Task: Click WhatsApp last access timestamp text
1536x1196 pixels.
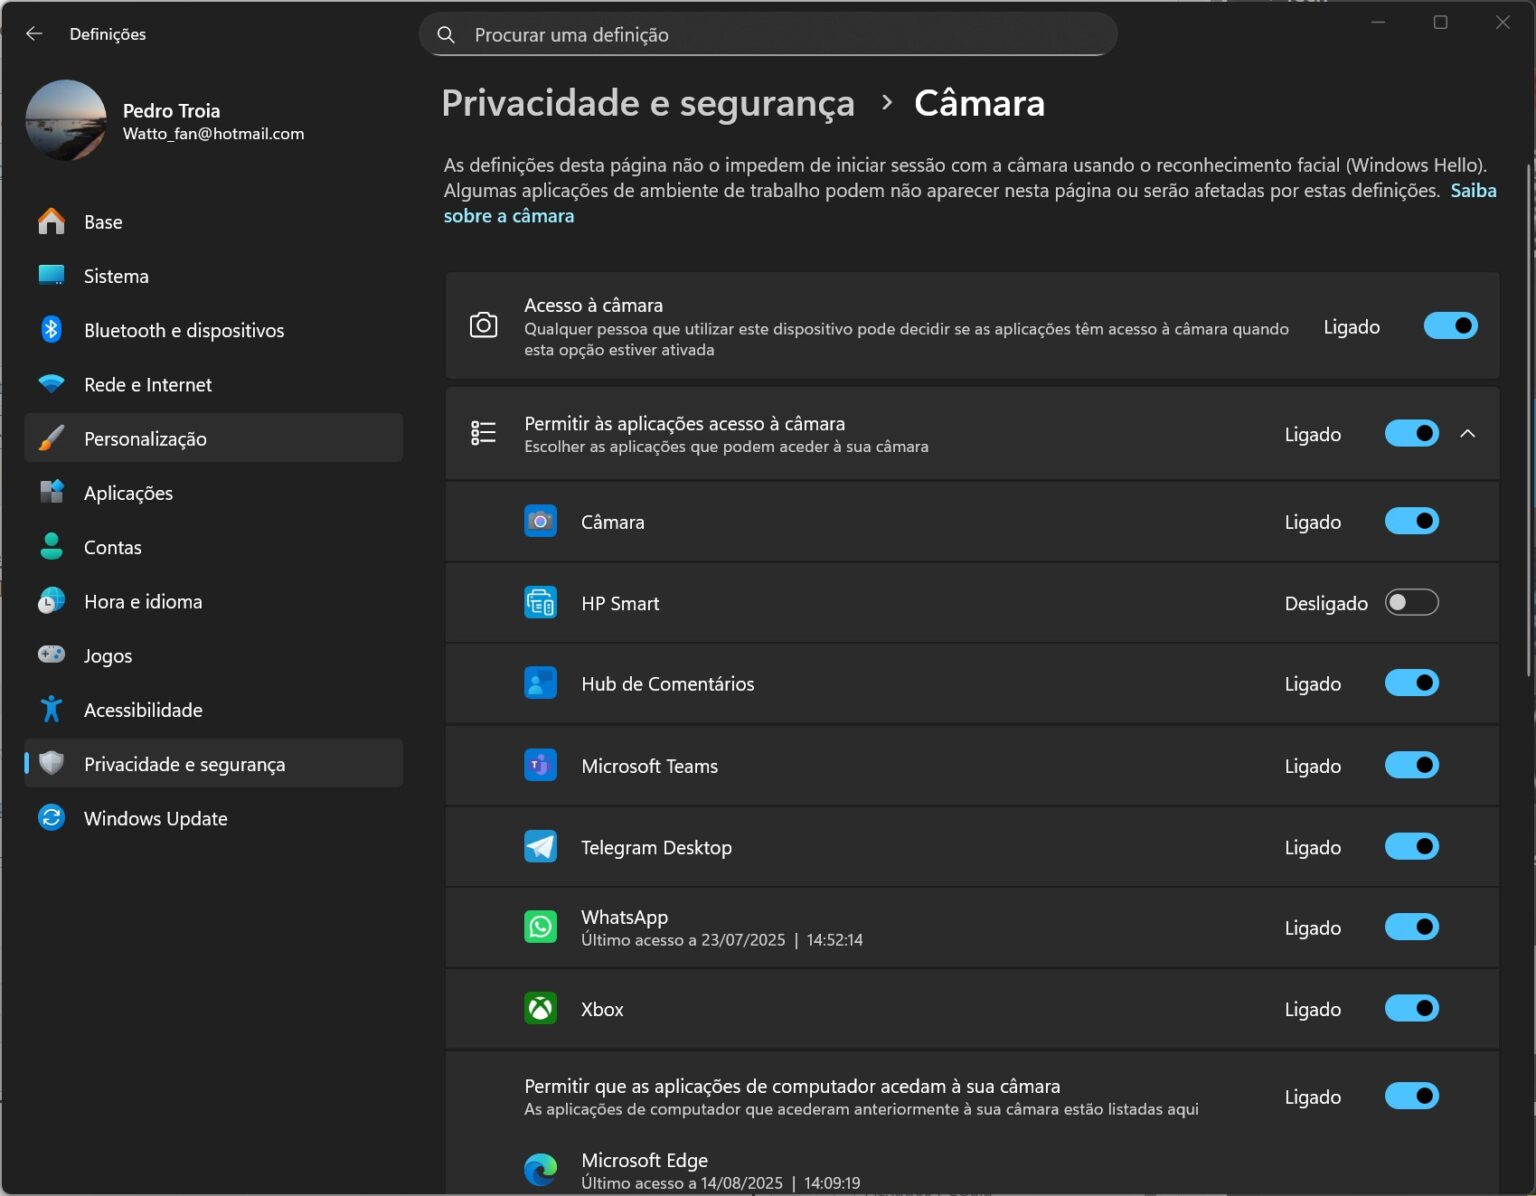Action: point(722,940)
